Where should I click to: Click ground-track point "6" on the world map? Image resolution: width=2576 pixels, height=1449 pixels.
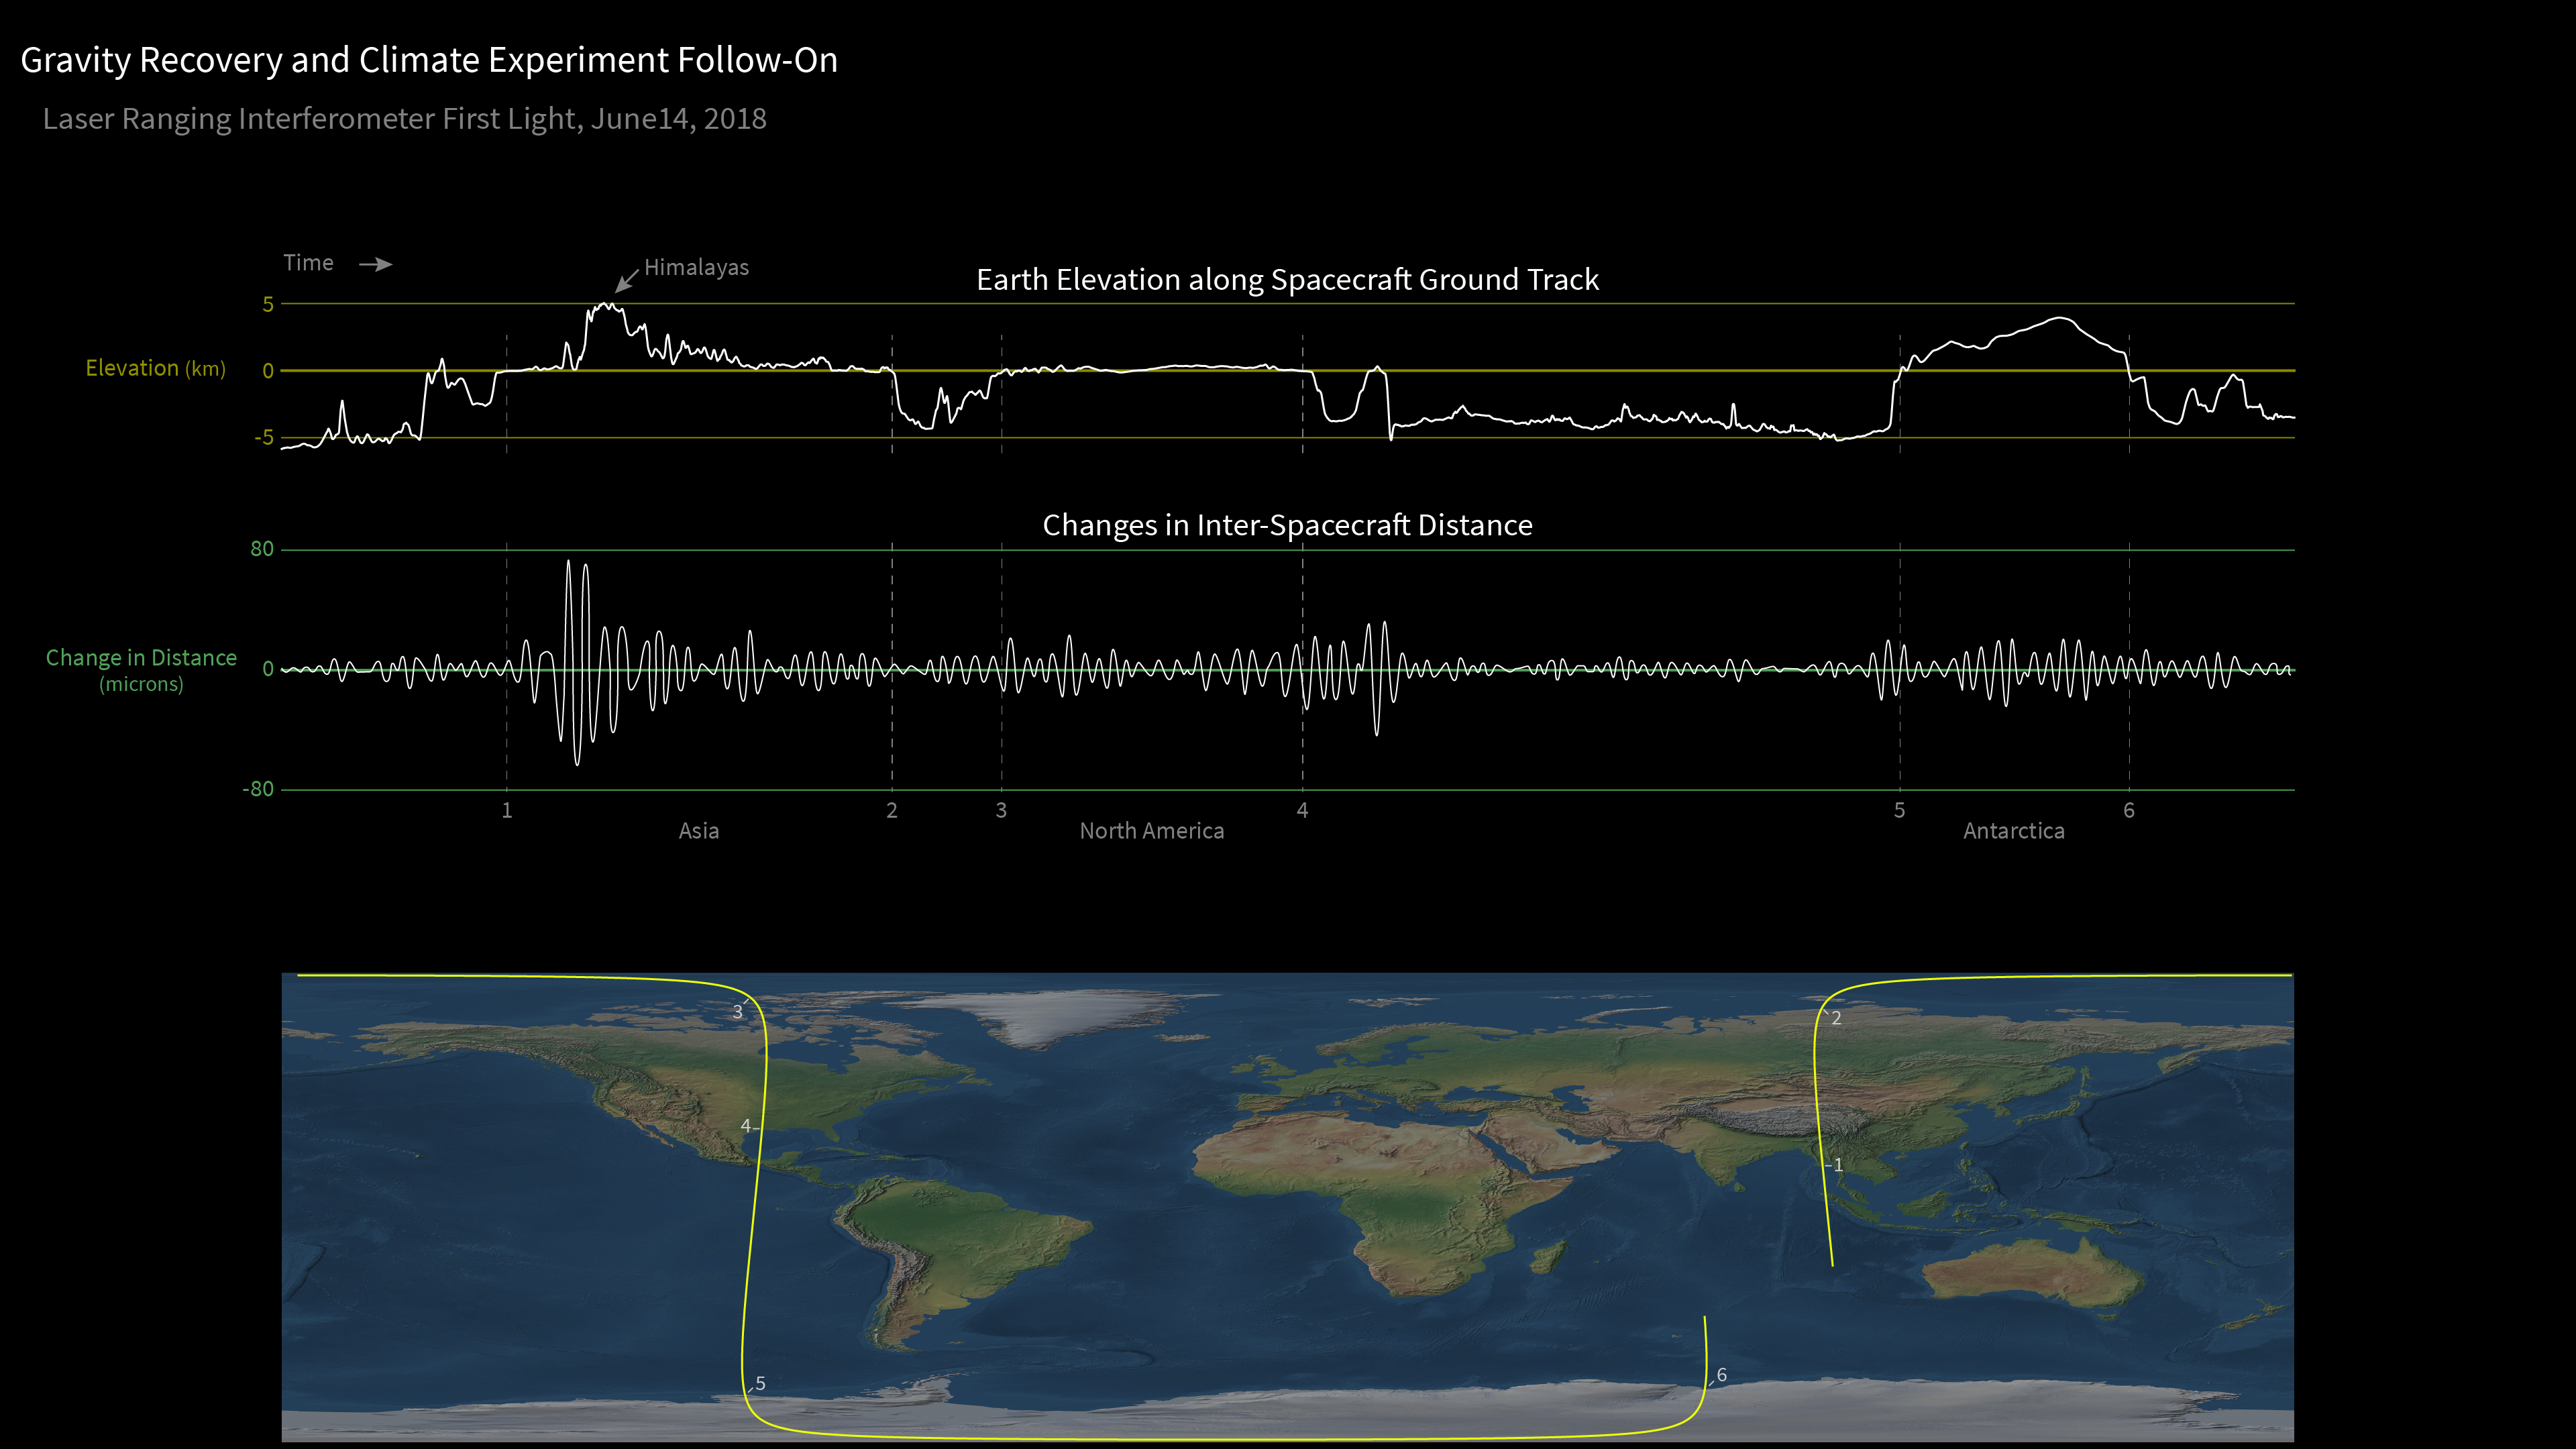pyautogui.click(x=1722, y=1375)
